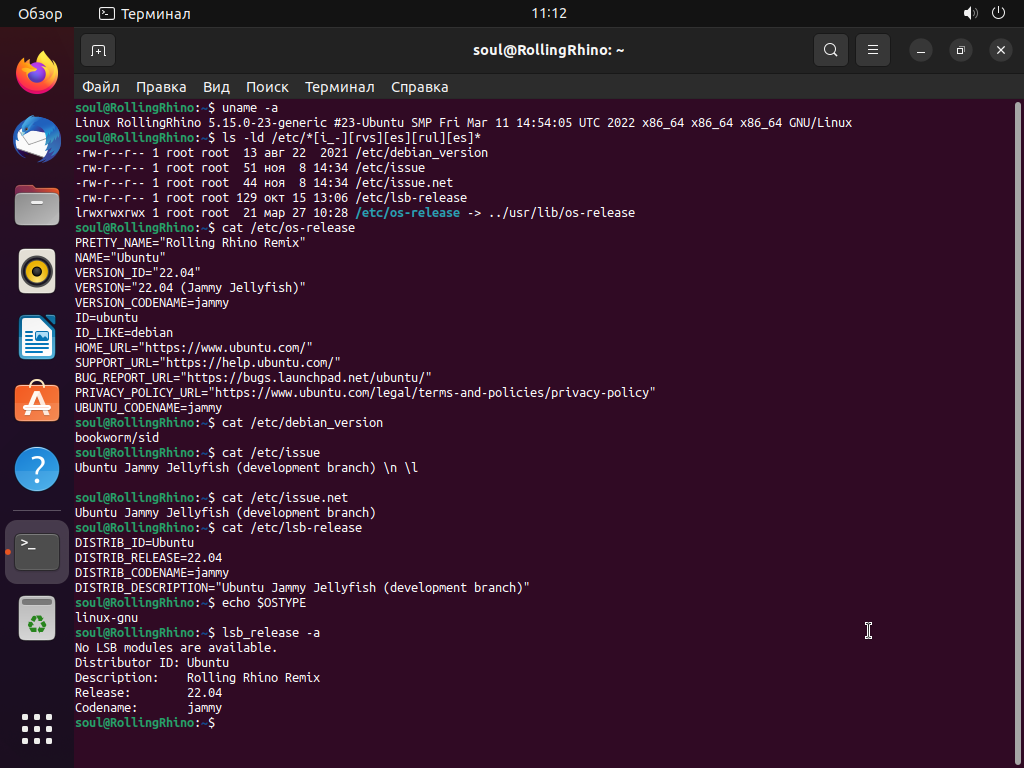
Task: Open Thunderbird mail from the dock
Action: tap(37, 139)
